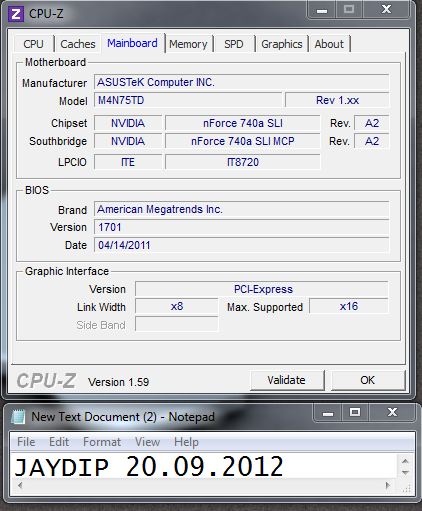Open the File menu in Notepad

point(26,442)
